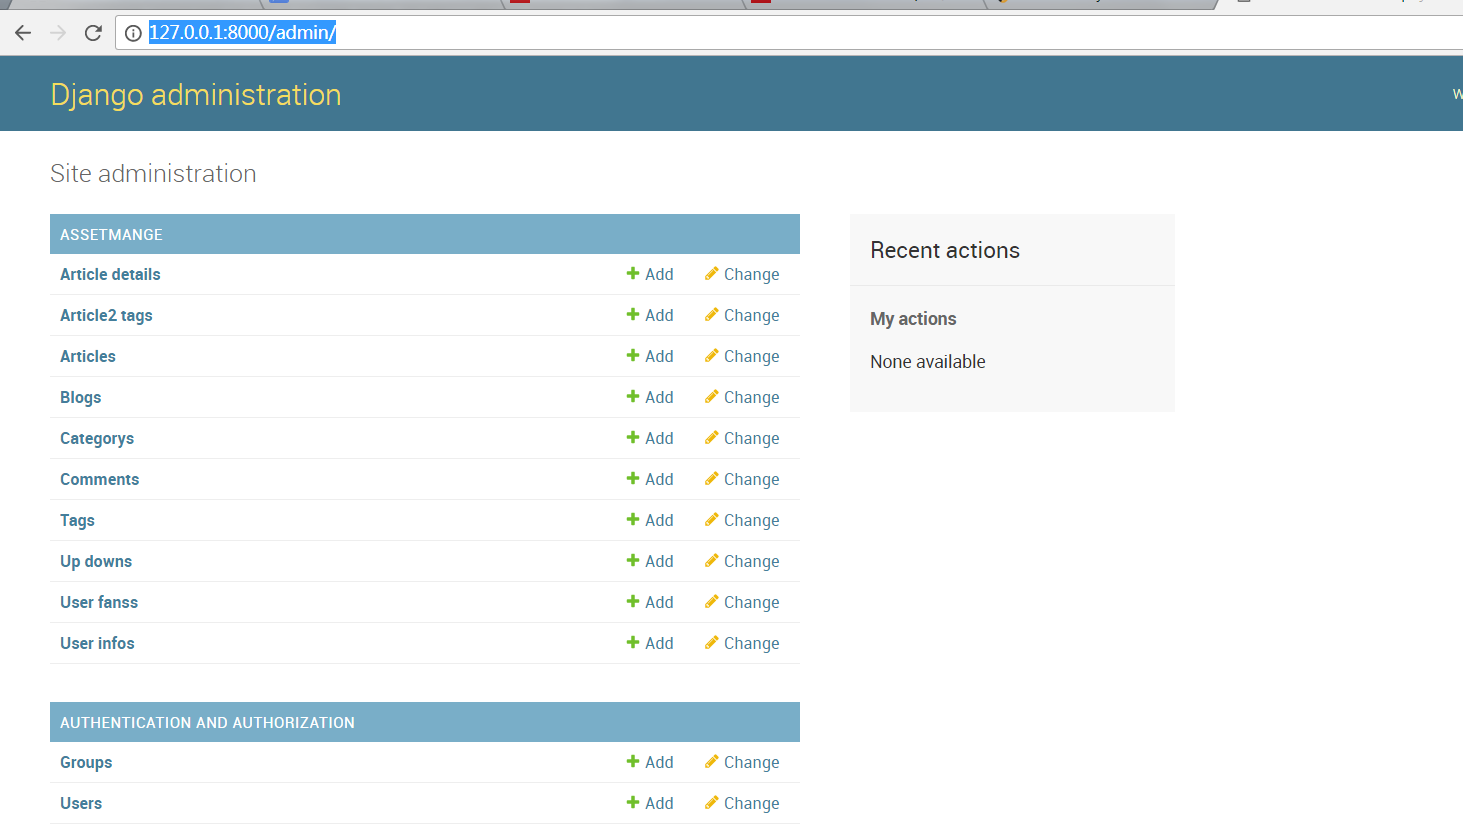Viewport: 1463px width, 840px height.
Task: Add a new Articles entry
Action: (x=650, y=356)
